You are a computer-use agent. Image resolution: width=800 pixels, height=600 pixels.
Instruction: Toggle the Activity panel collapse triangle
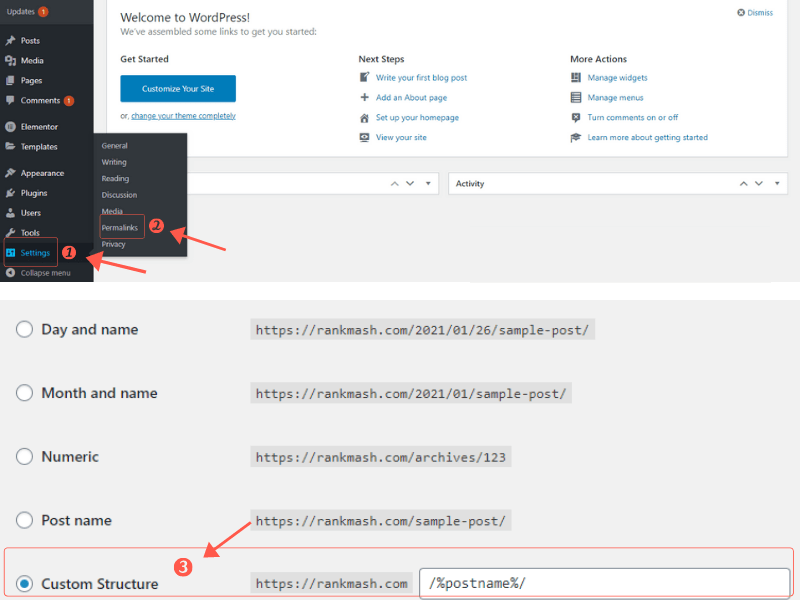pos(777,184)
